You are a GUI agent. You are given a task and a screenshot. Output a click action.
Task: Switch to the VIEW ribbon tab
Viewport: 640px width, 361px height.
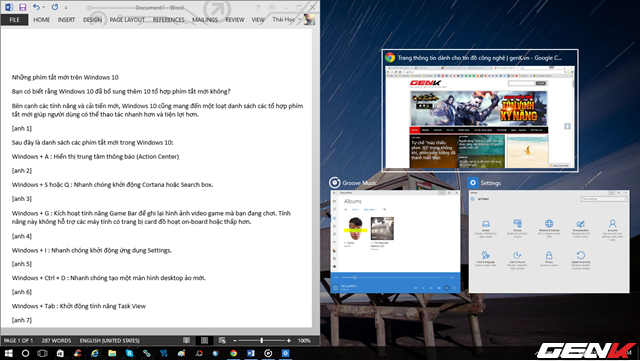pos(258,20)
